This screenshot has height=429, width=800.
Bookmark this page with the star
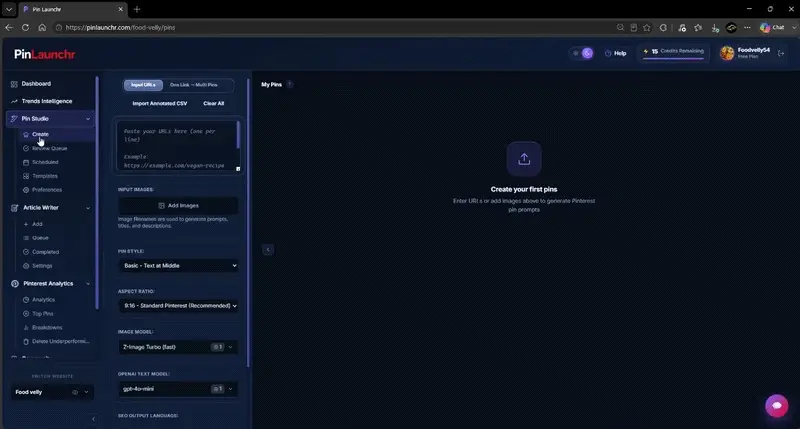coord(647,28)
